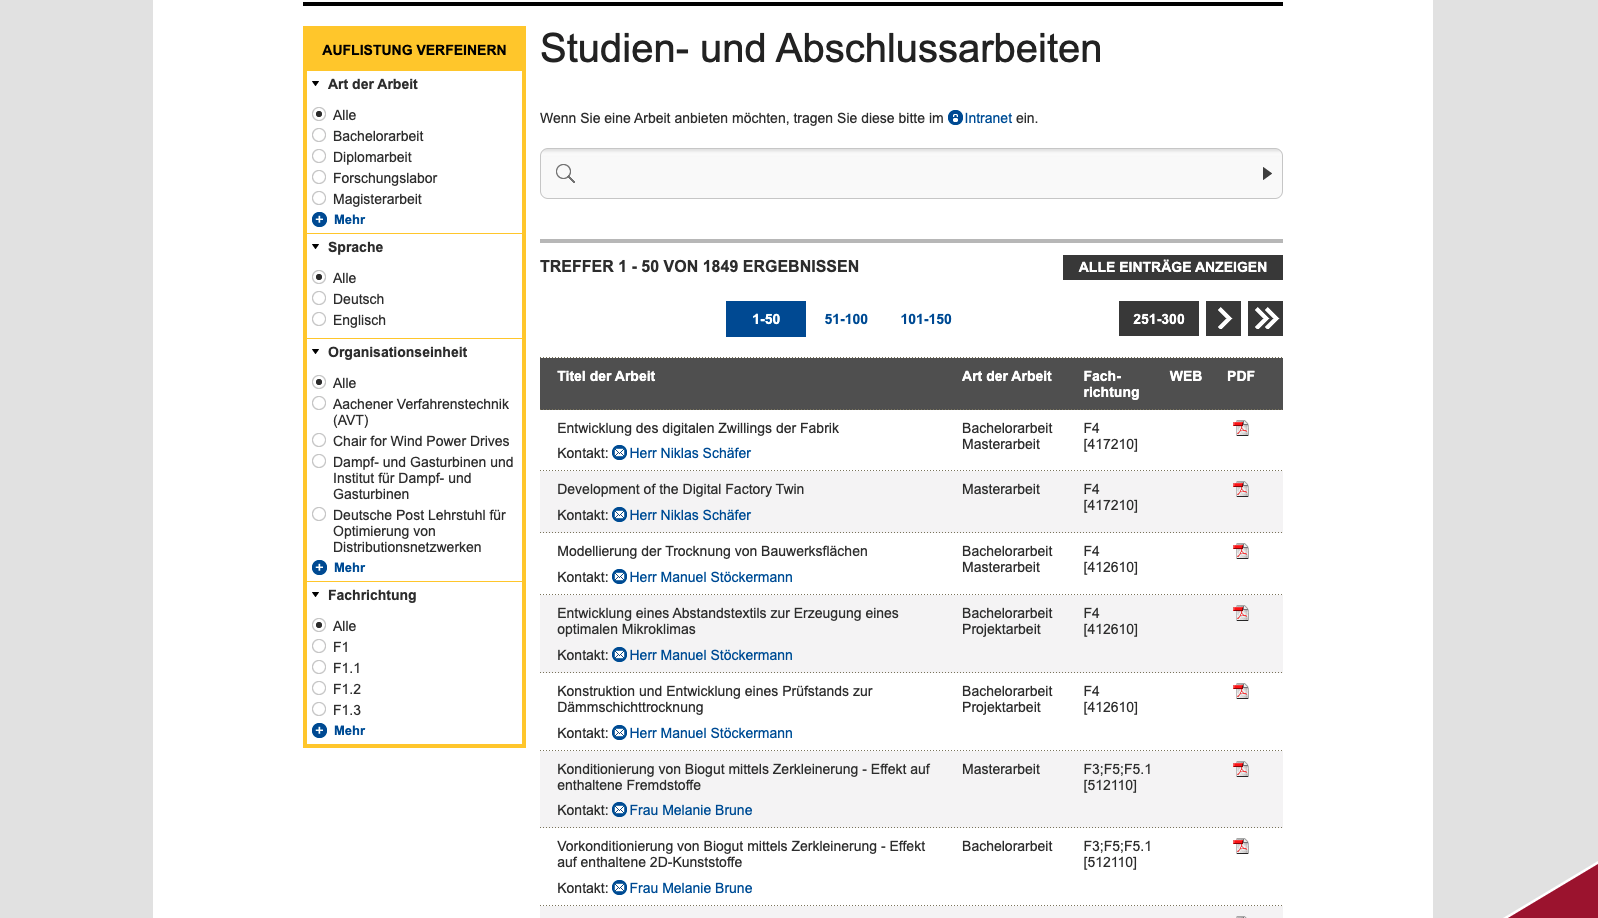Screen dimensions: 1598x918
Task: Click the magnifying glass search icon
Action: (565, 174)
